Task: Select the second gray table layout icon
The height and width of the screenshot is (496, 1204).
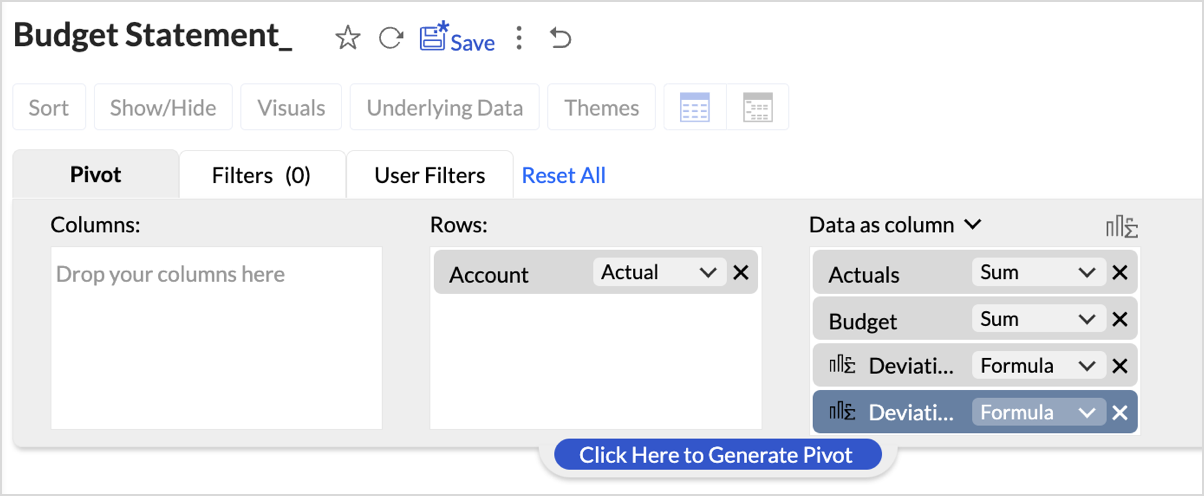Action: [757, 108]
